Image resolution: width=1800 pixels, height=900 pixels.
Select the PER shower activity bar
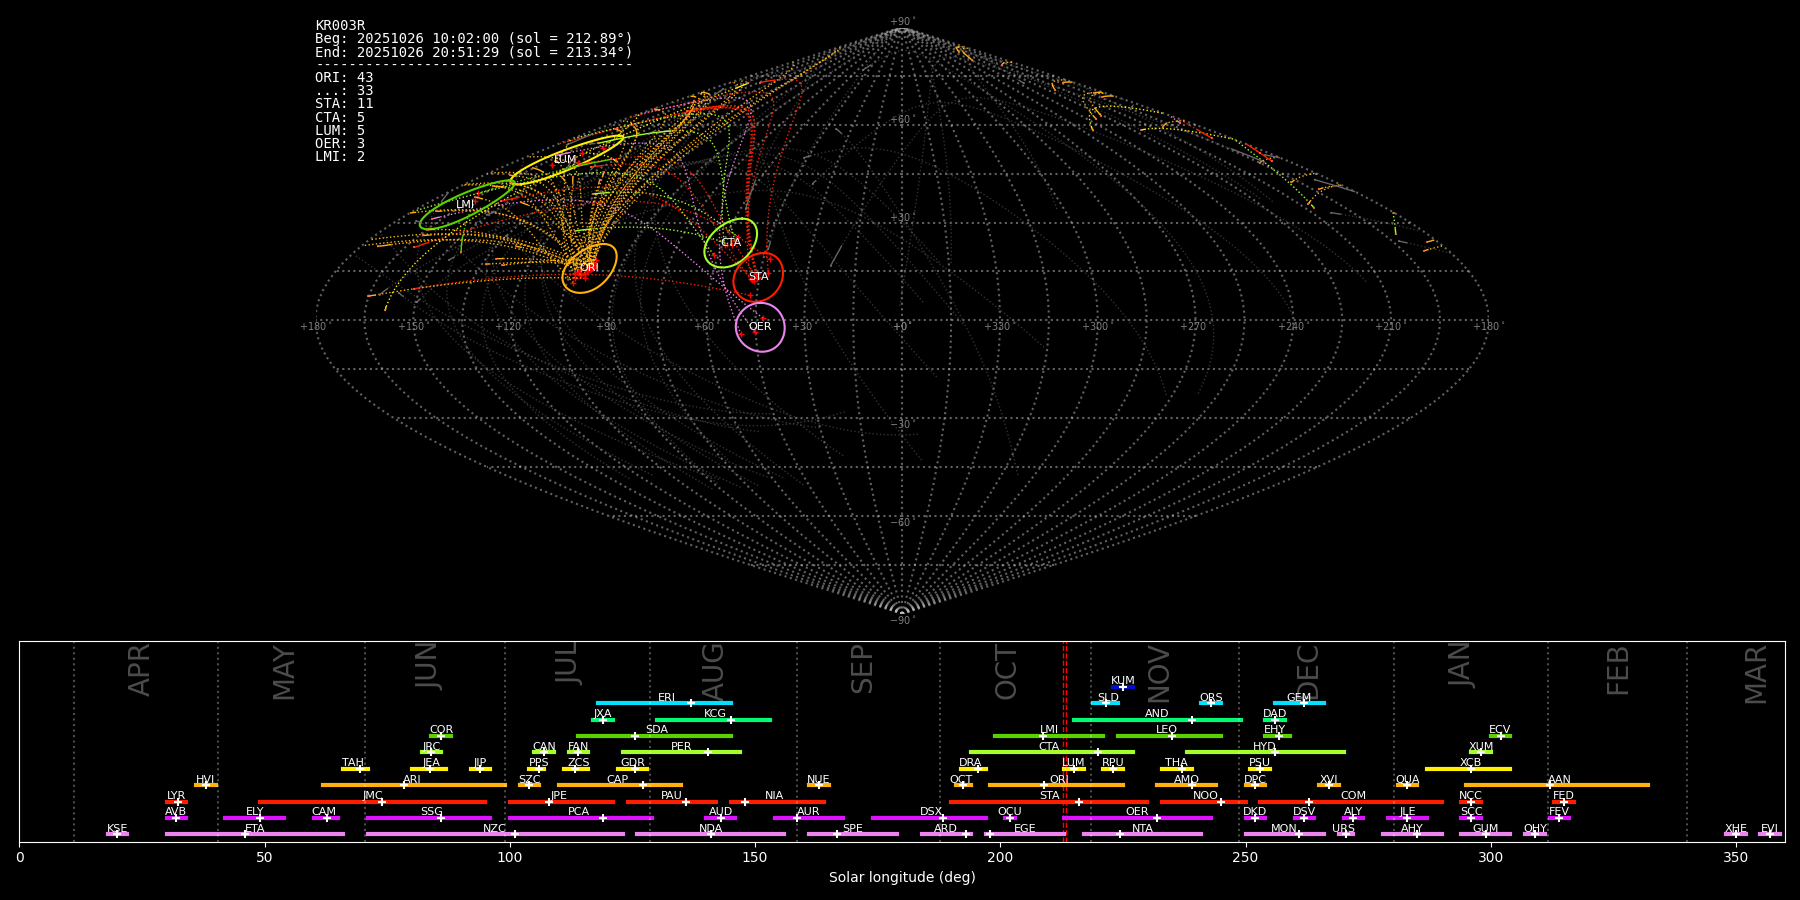(x=681, y=752)
